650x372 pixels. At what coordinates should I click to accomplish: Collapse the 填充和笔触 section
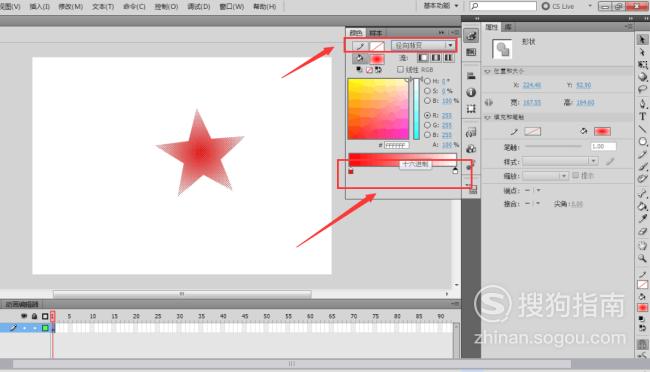(488, 117)
